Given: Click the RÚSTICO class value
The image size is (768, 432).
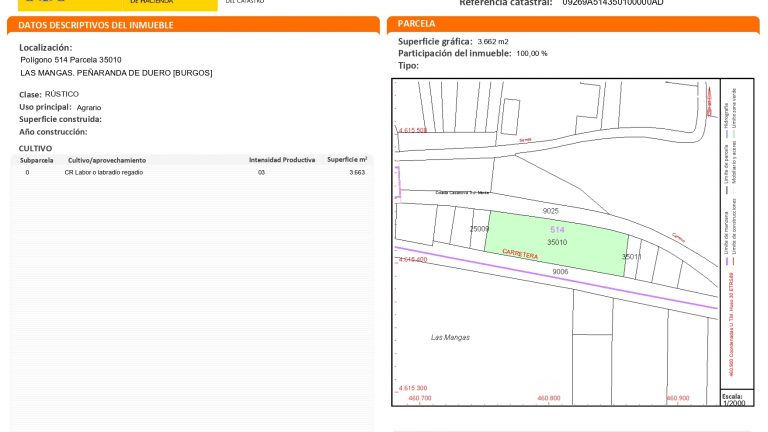Looking at the screenshot, I should coord(62,94).
